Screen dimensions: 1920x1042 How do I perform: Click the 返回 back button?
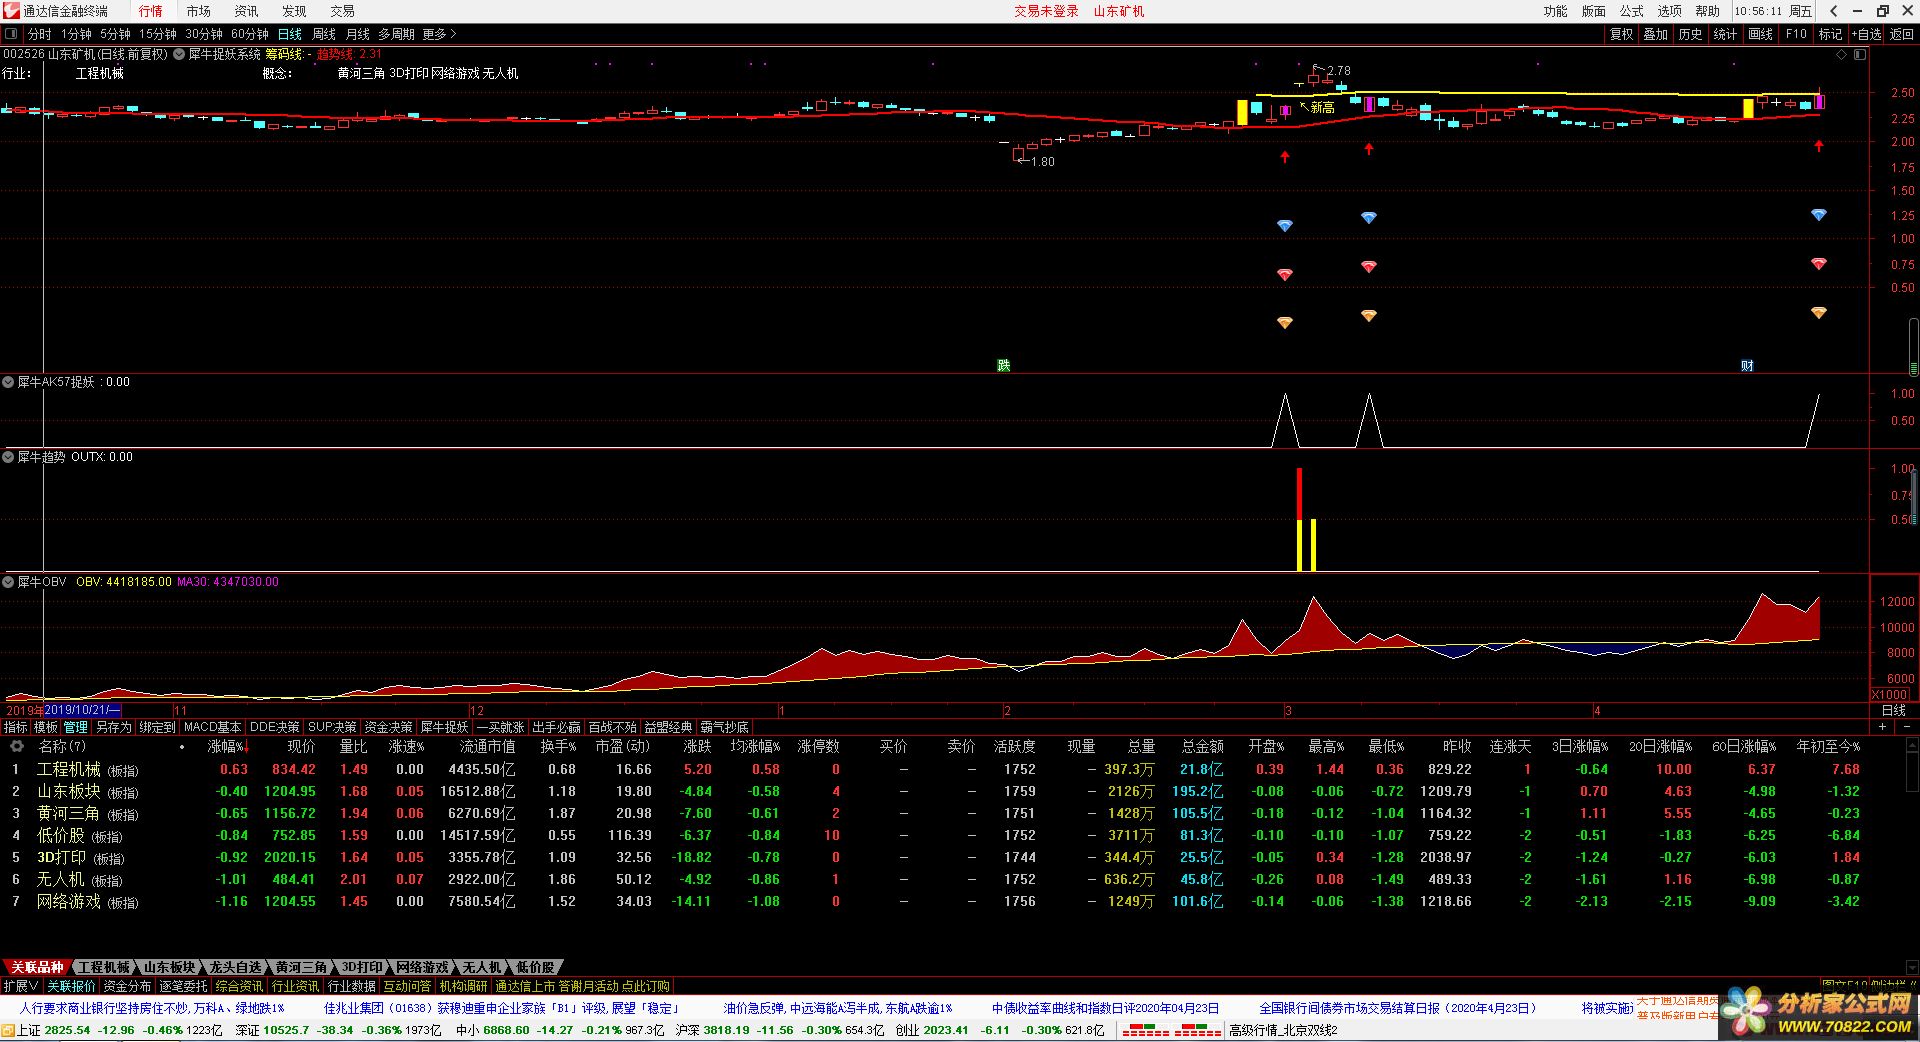pos(1901,34)
